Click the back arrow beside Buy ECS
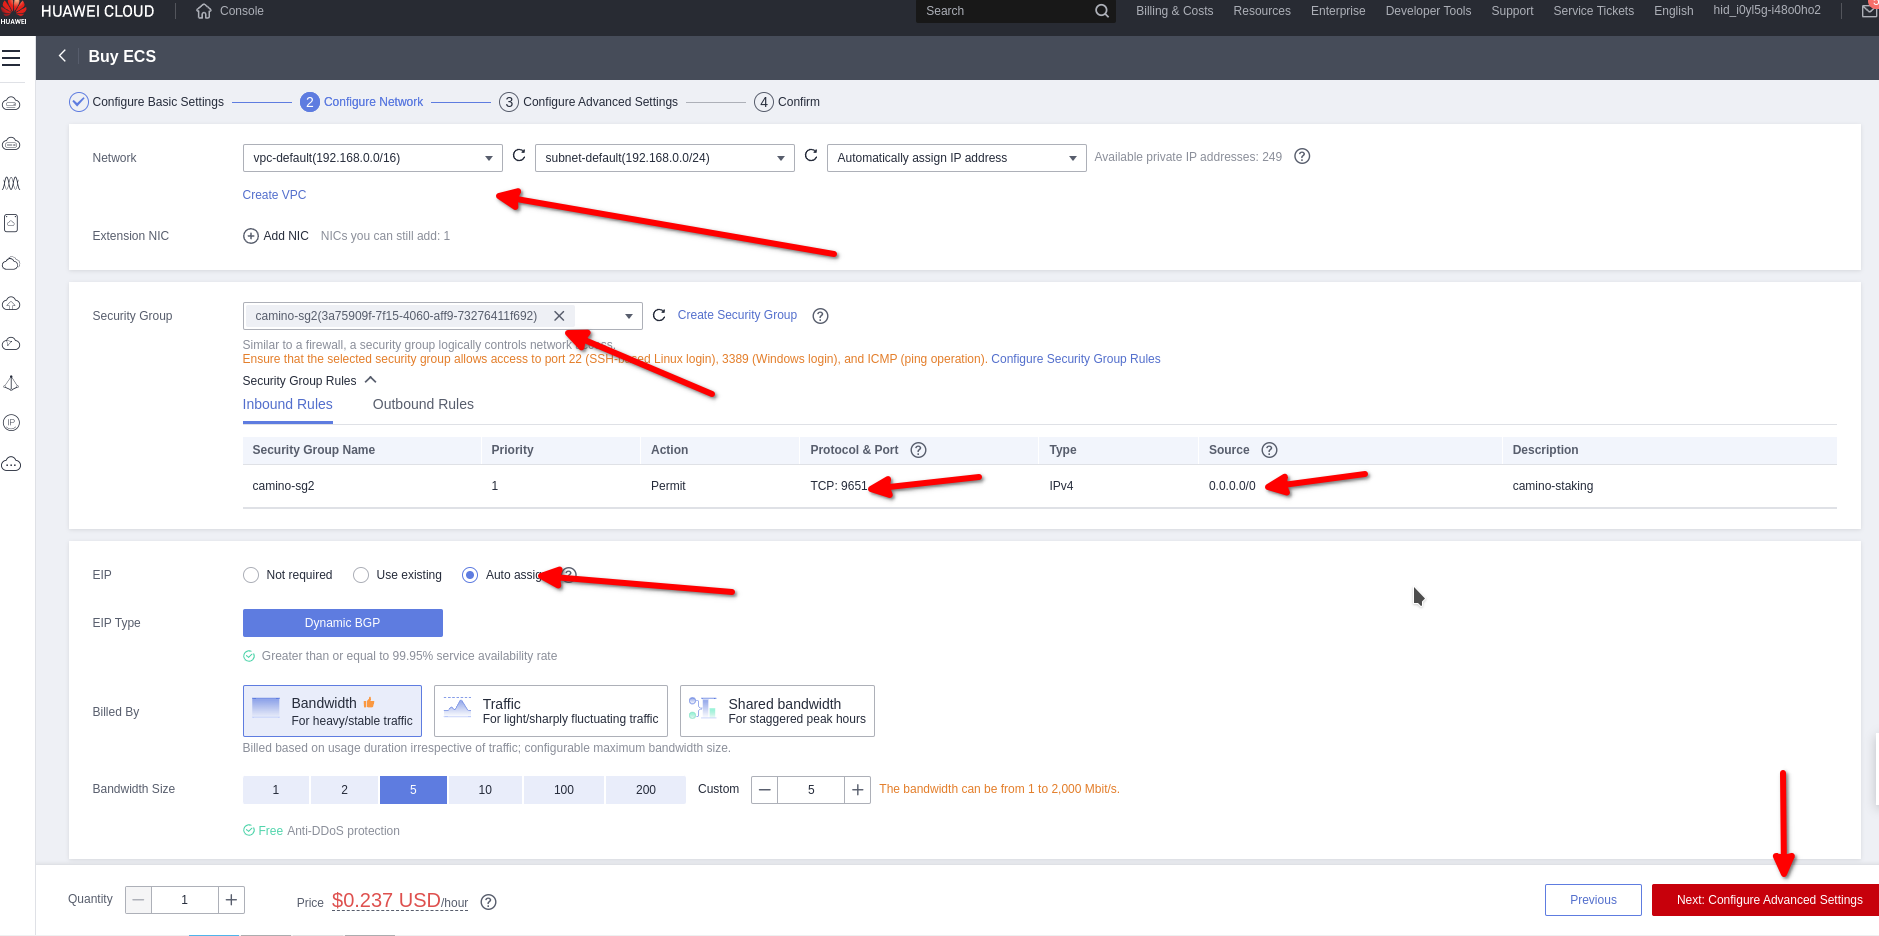The width and height of the screenshot is (1879, 936). coord(62,56)
